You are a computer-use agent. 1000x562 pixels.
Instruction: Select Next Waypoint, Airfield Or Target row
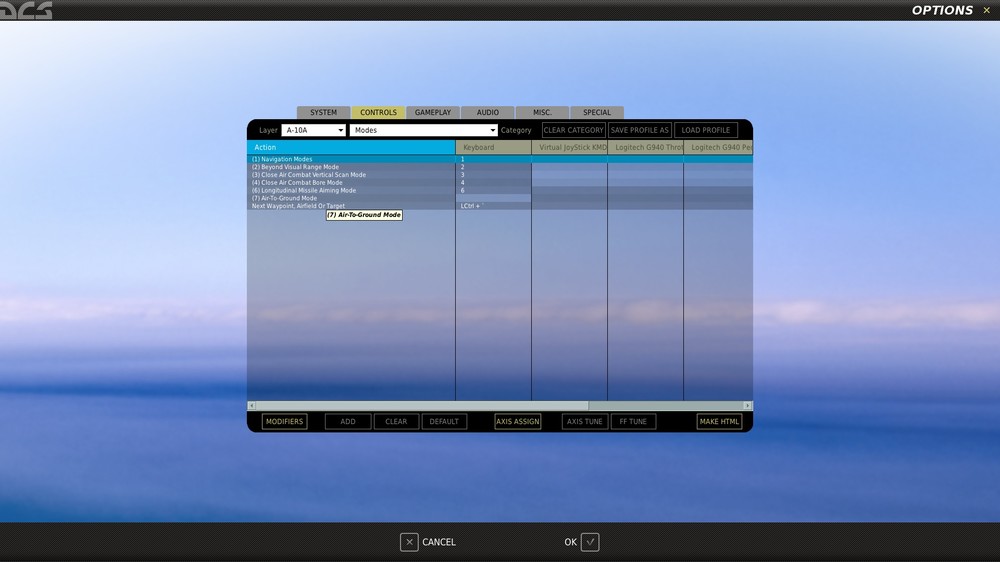coord(351,206)
